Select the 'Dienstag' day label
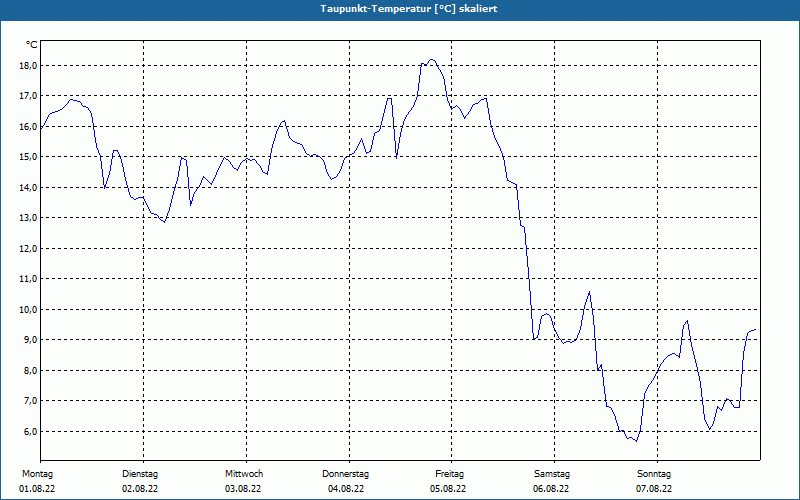Viewport: 800px width, 500px height. (140, 474)
